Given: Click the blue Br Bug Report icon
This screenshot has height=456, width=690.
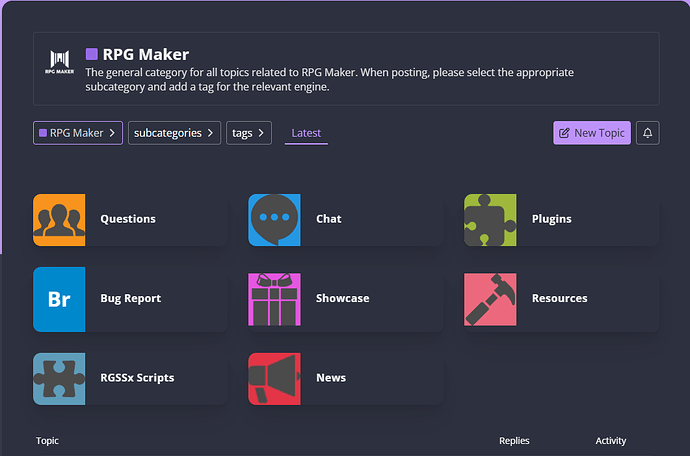Looking at the screenshot, I should coord(59,299).
